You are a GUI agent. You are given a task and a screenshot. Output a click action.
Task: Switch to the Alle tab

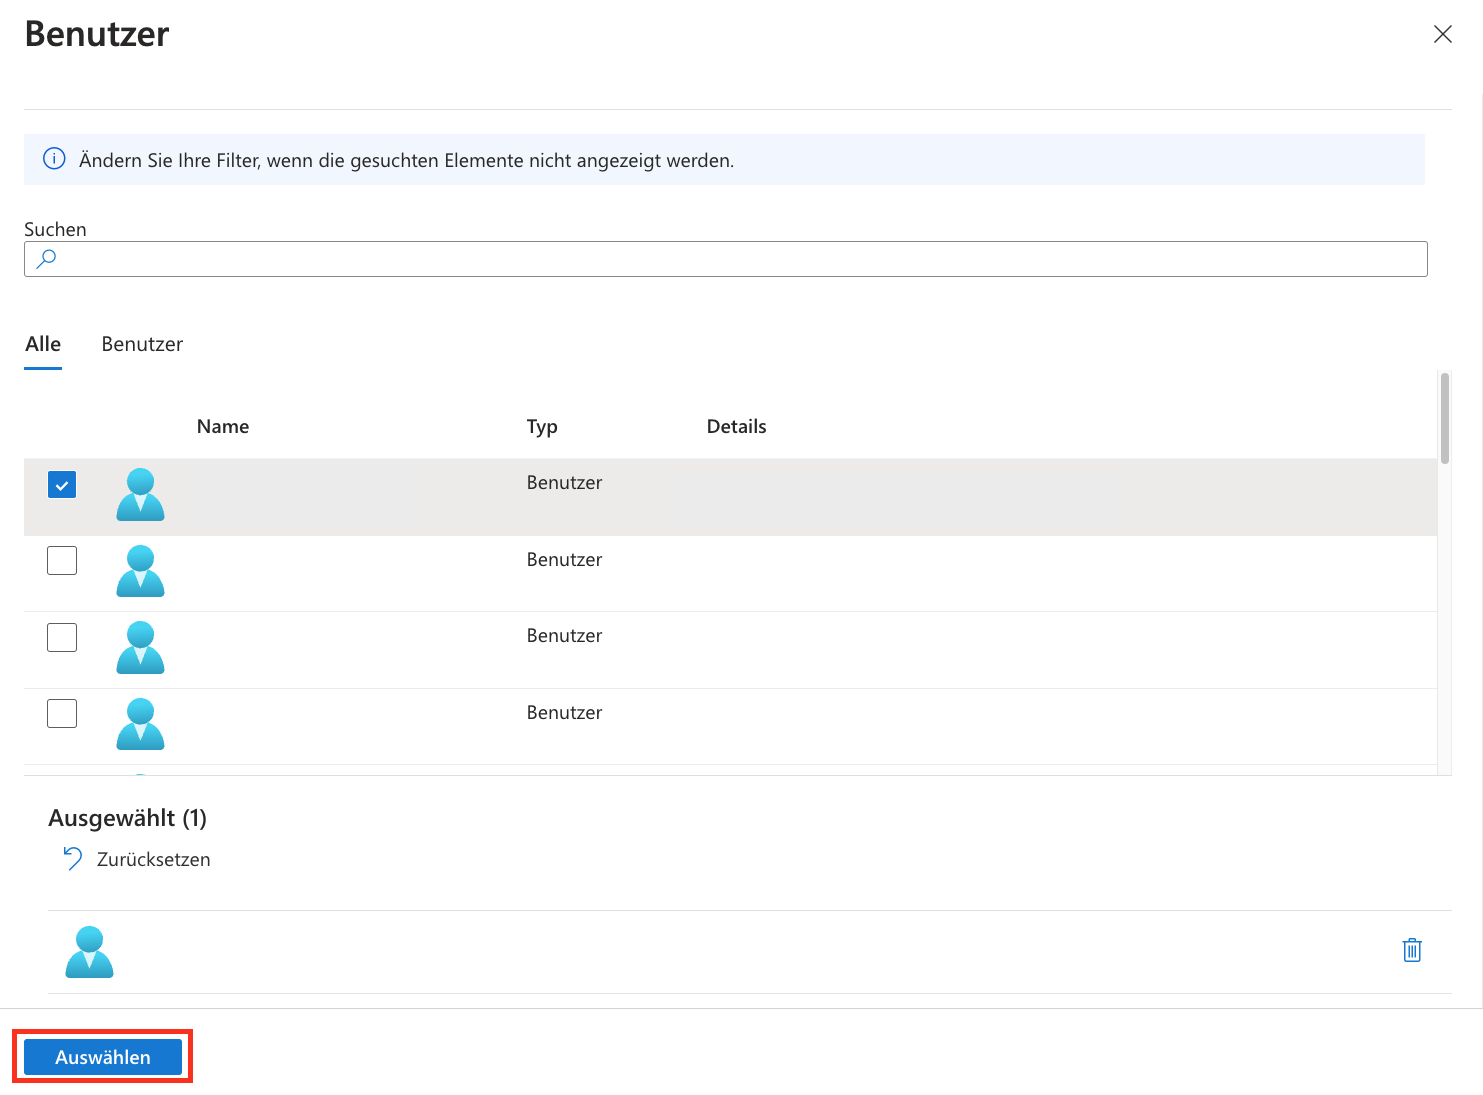coord(43,344)
